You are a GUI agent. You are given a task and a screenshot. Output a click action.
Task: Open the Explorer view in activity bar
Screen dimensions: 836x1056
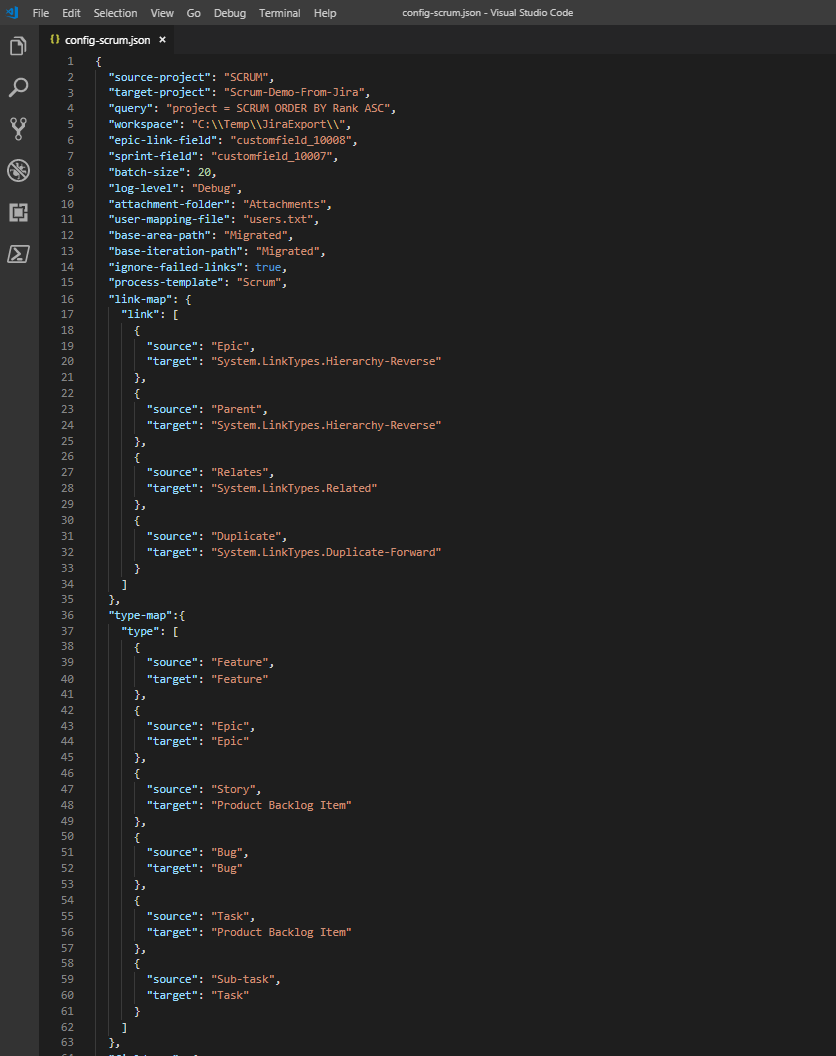[18, 46]
